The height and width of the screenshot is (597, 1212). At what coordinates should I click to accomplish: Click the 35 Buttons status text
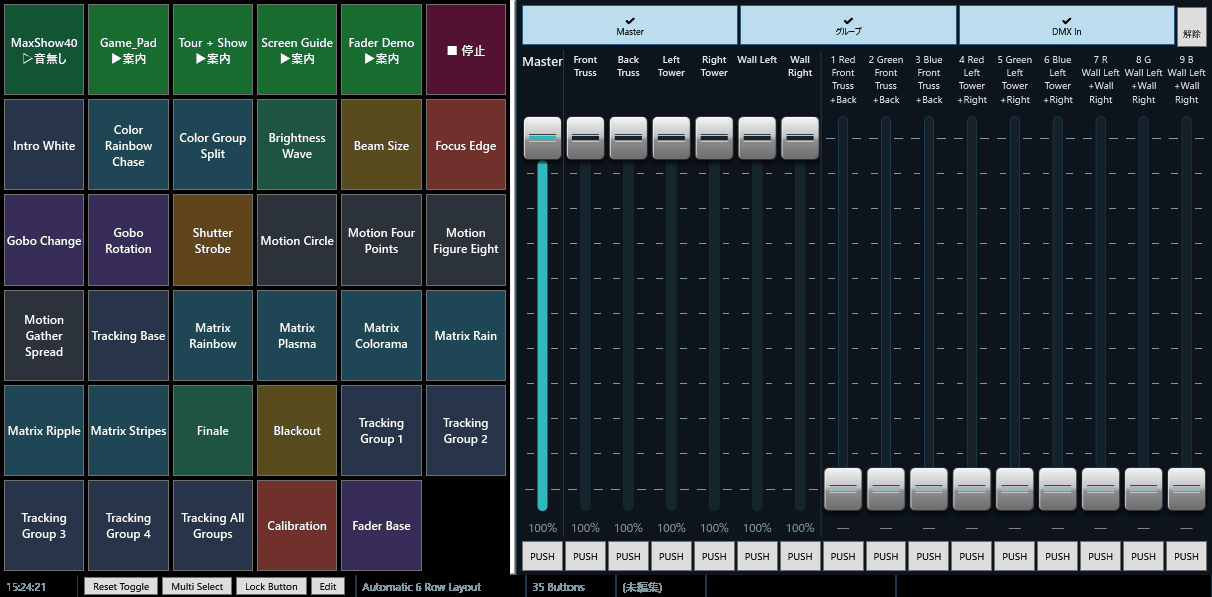[x=559, y=587]
